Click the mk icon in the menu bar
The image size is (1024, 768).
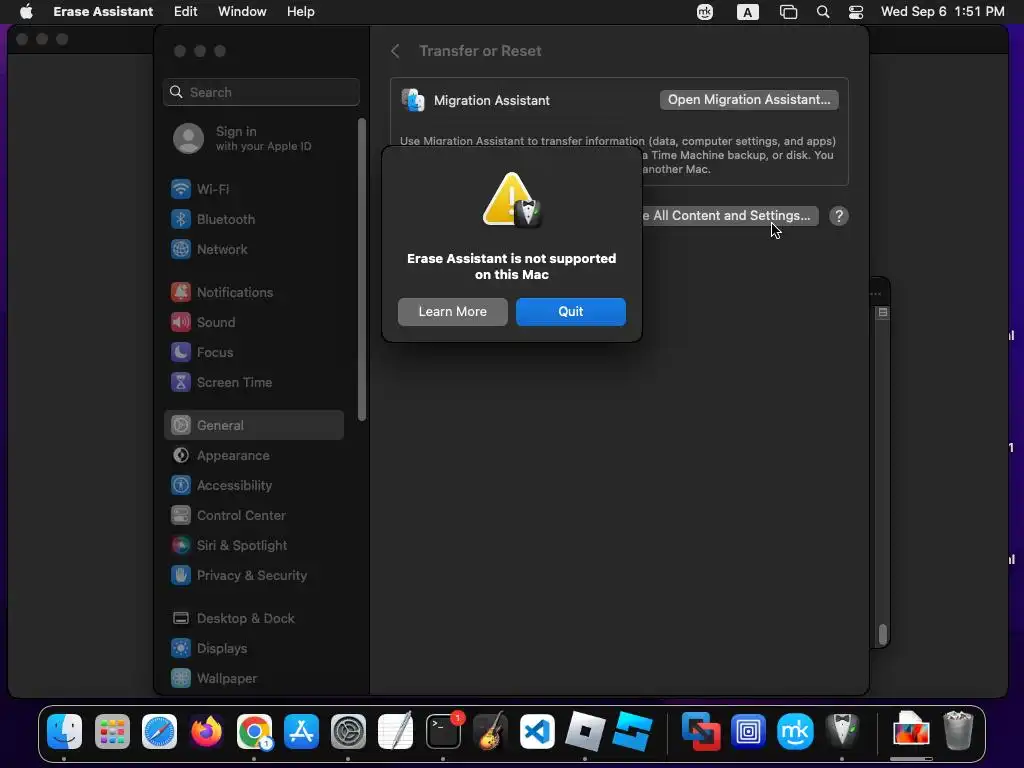click(705, 12)
